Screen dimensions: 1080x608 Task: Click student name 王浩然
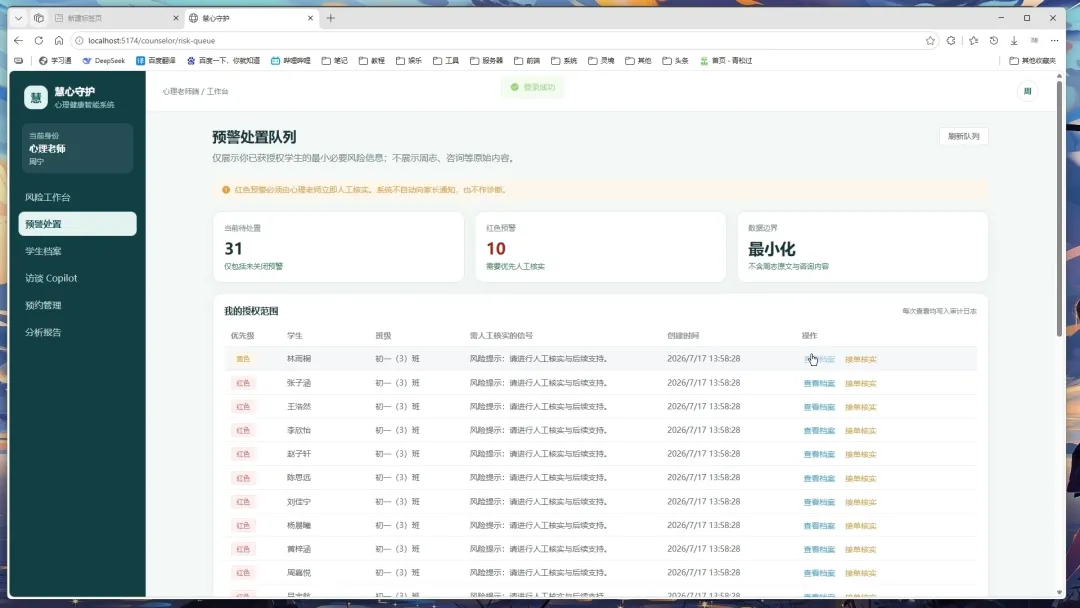pos(299,406)
